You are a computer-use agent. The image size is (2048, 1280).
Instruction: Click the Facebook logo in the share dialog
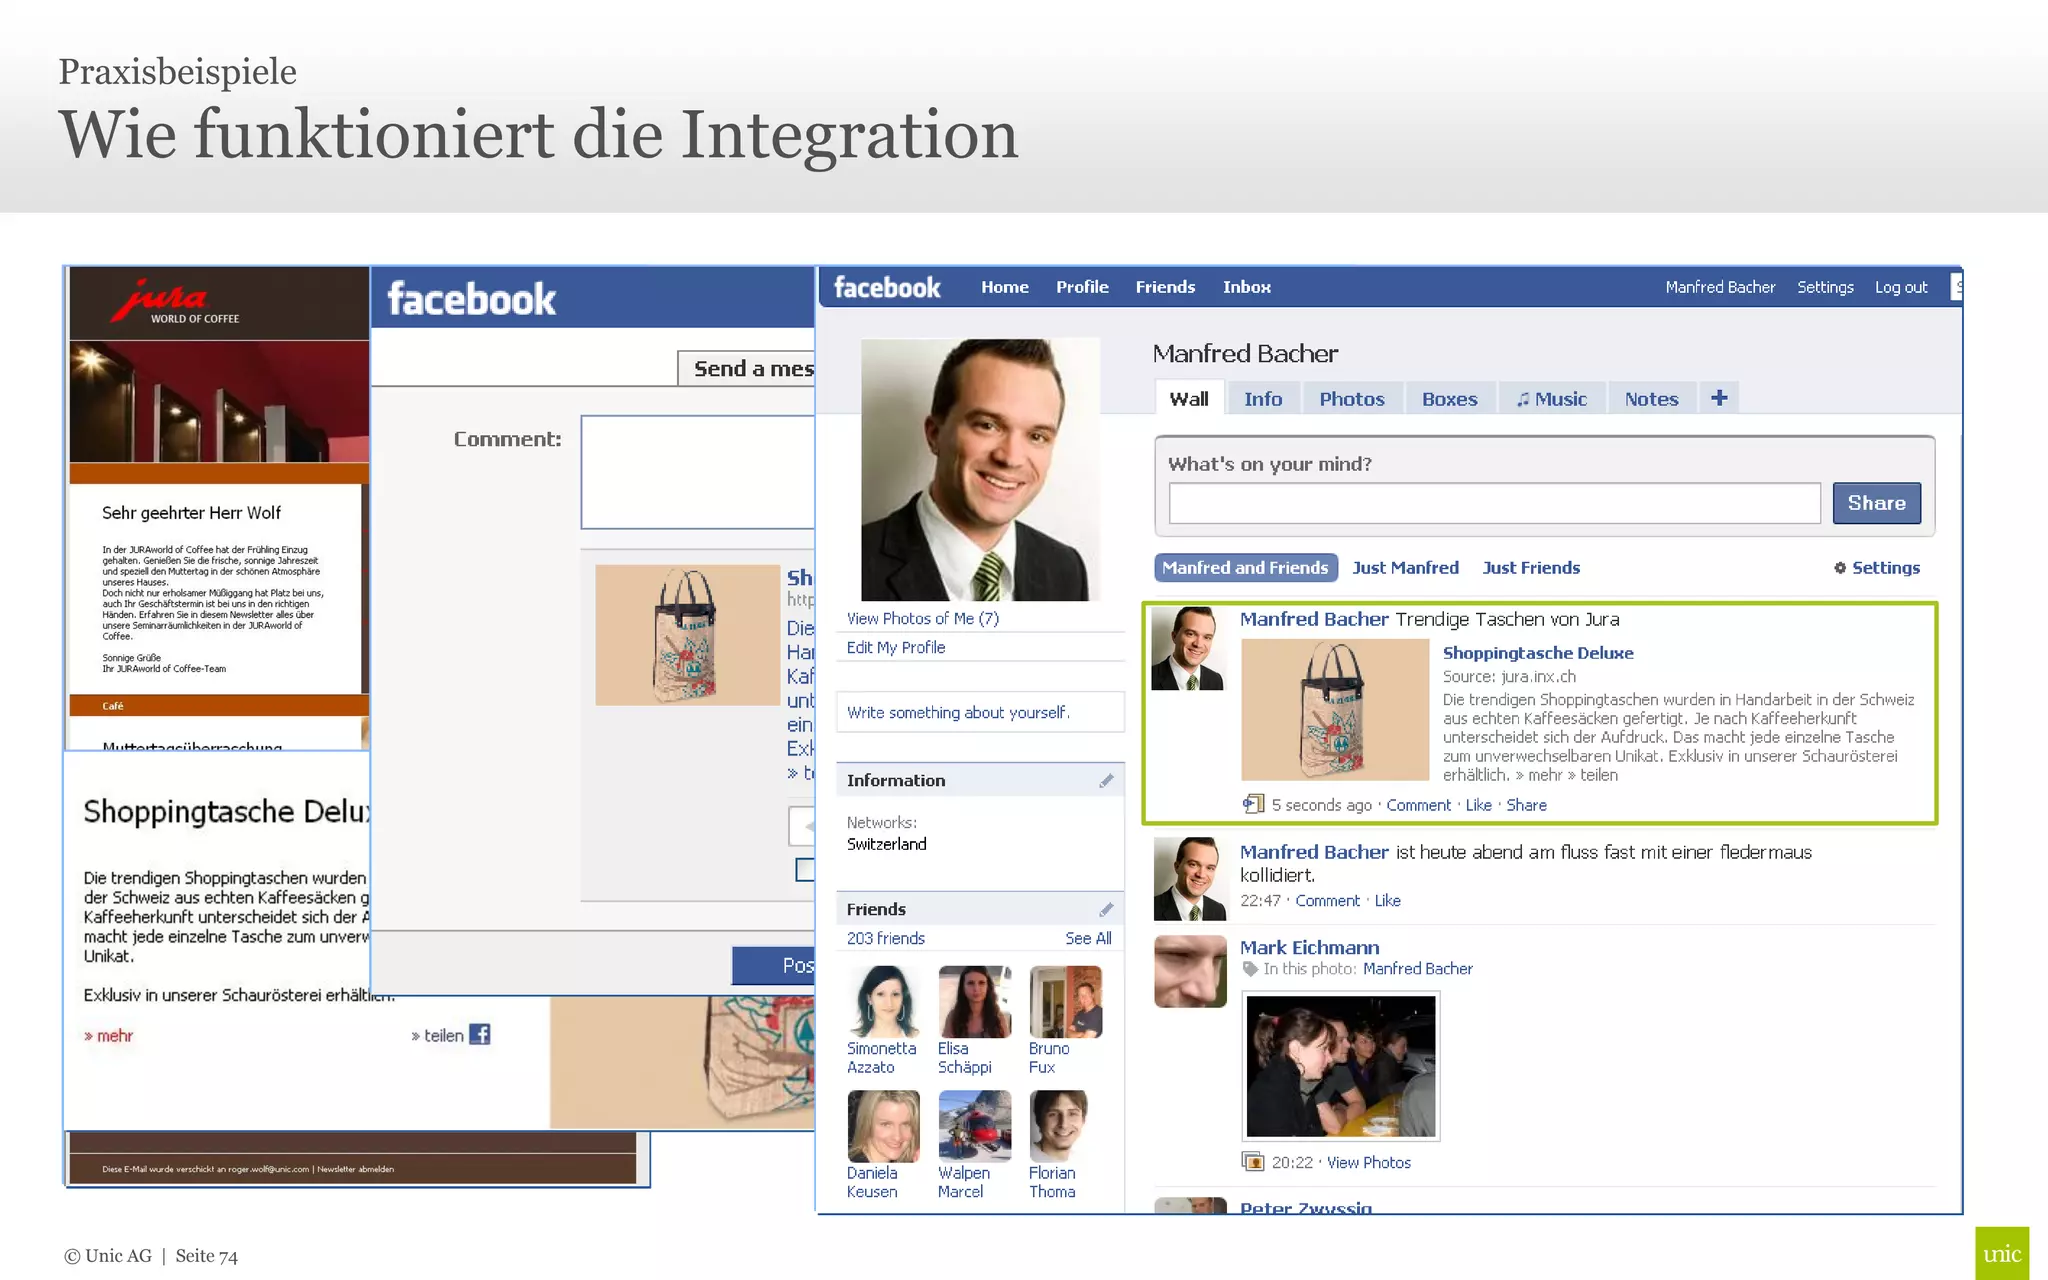(471, 299)
